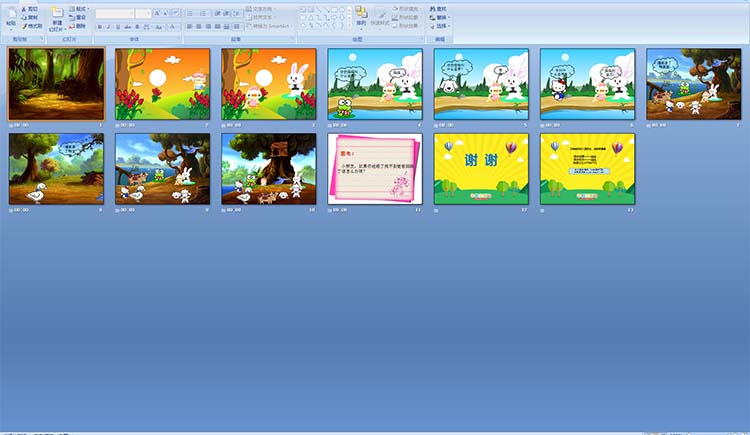
Task: Select slide 10, the treehouse scene
Action: pos(269,169)
